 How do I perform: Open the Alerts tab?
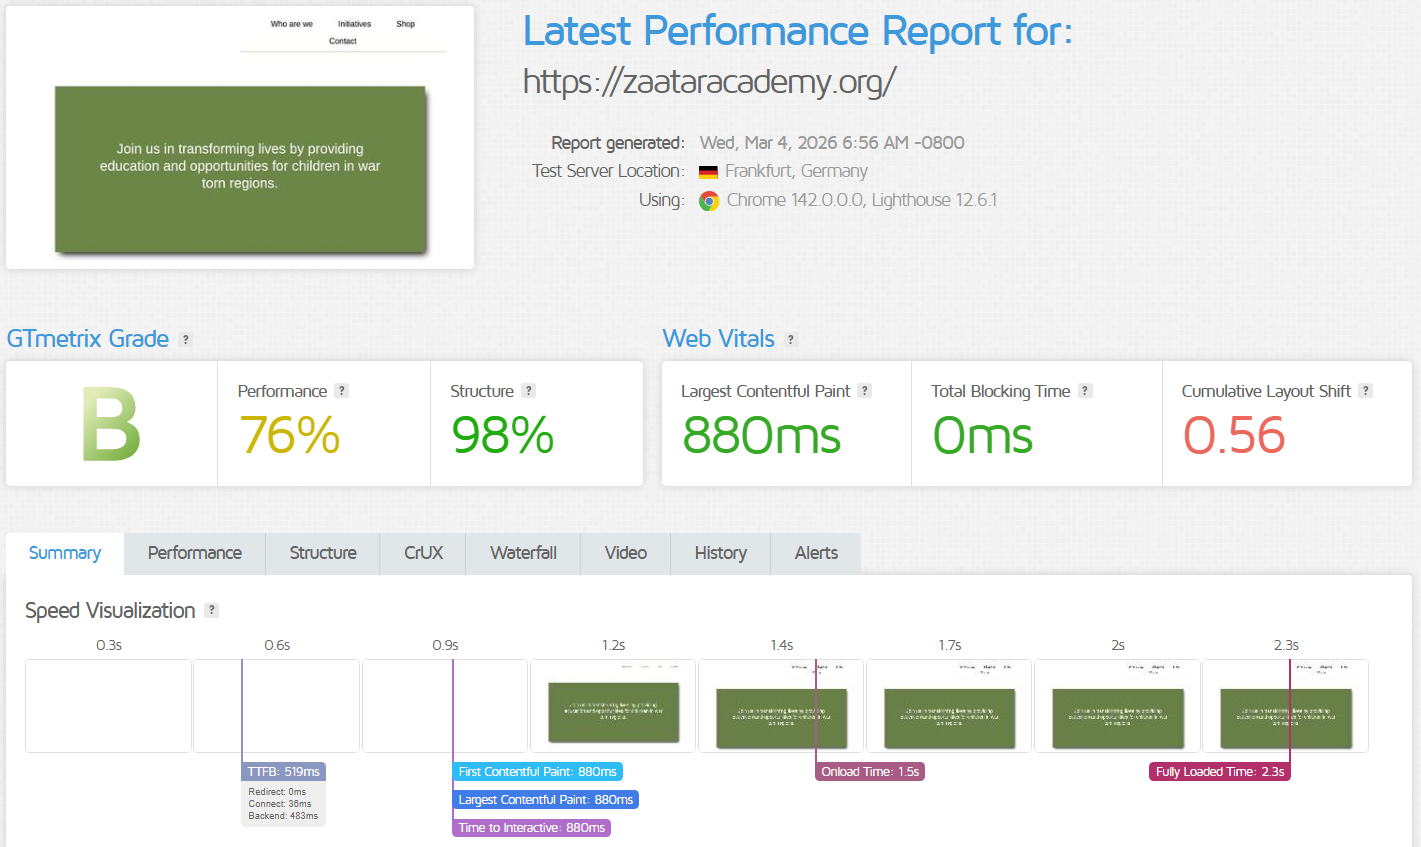[816, 553]
